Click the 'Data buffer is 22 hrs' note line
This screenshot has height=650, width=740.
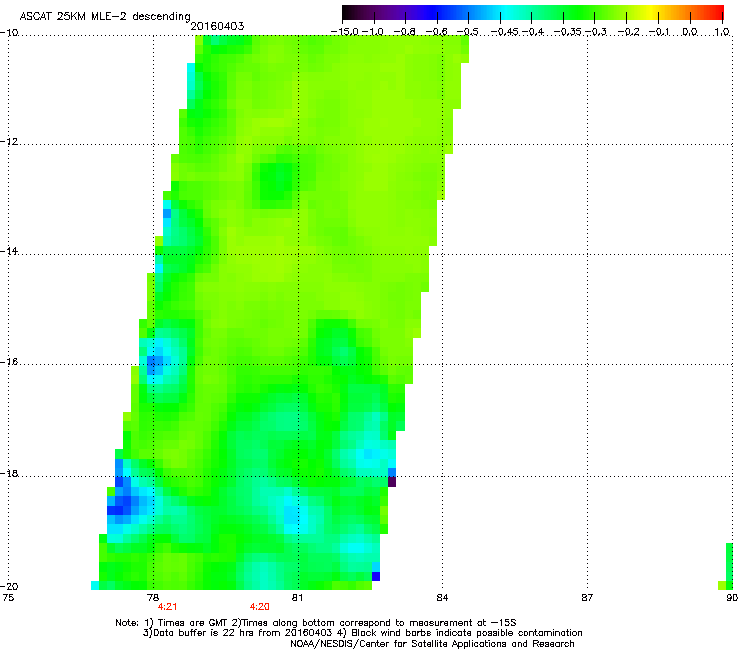[x=362, y=633]
